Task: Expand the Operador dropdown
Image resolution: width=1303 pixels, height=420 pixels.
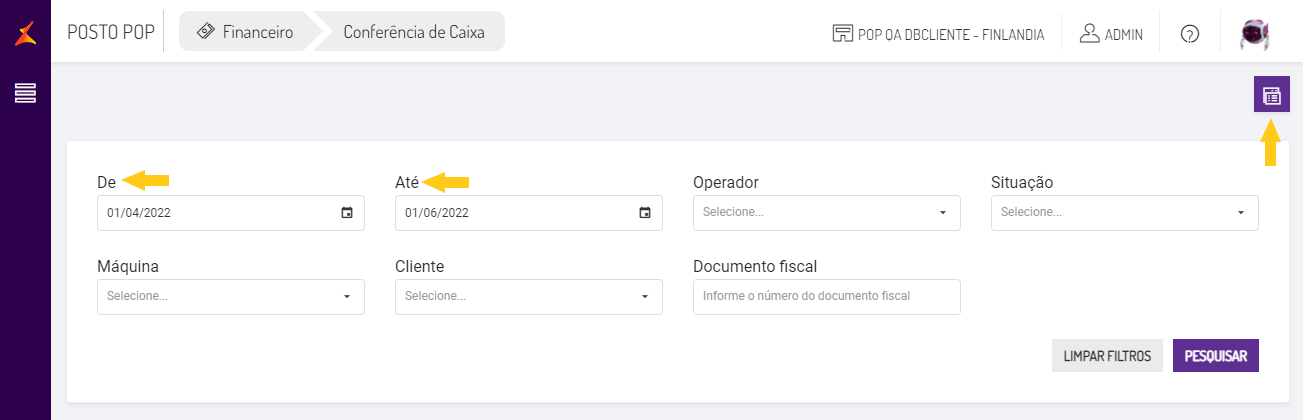Action: pyautogui.click(x=826, y=213)
